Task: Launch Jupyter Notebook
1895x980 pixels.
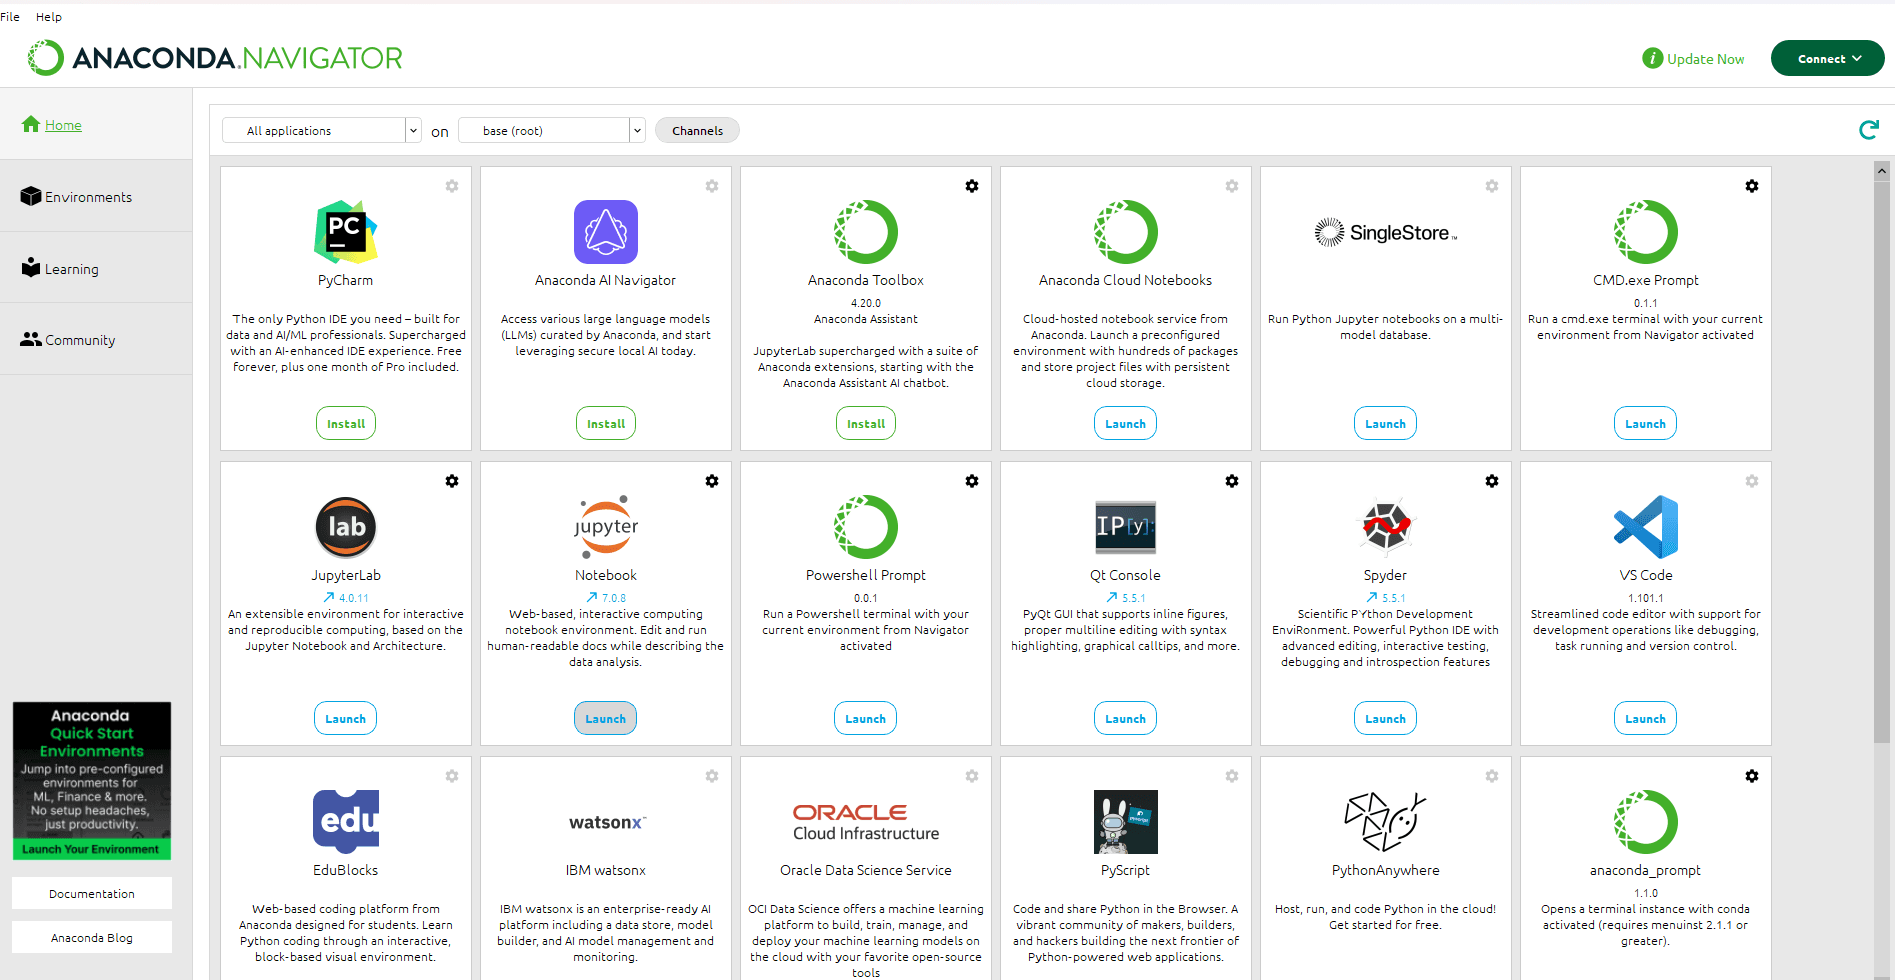Action: click(x=606, y=718)
